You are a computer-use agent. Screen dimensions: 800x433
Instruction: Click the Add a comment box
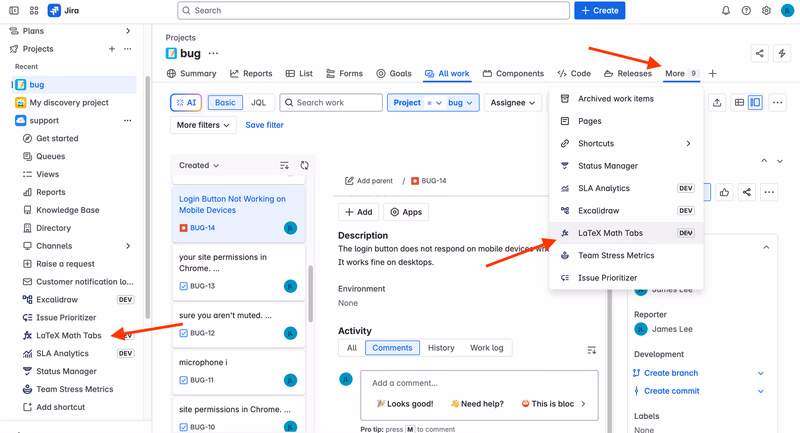click(479, 384)
